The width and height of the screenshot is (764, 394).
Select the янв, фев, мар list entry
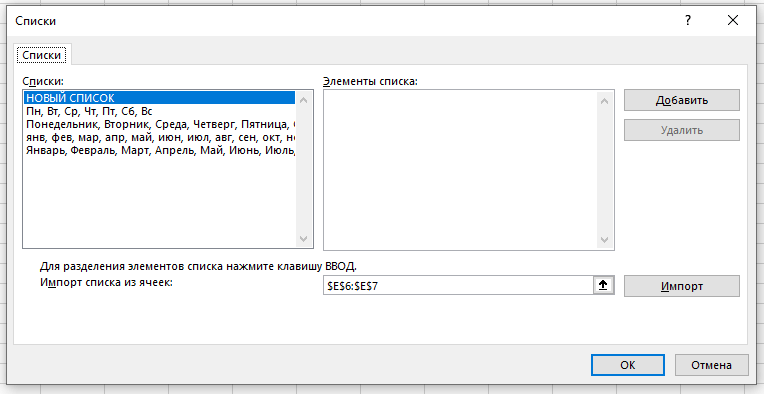point(160,137)
